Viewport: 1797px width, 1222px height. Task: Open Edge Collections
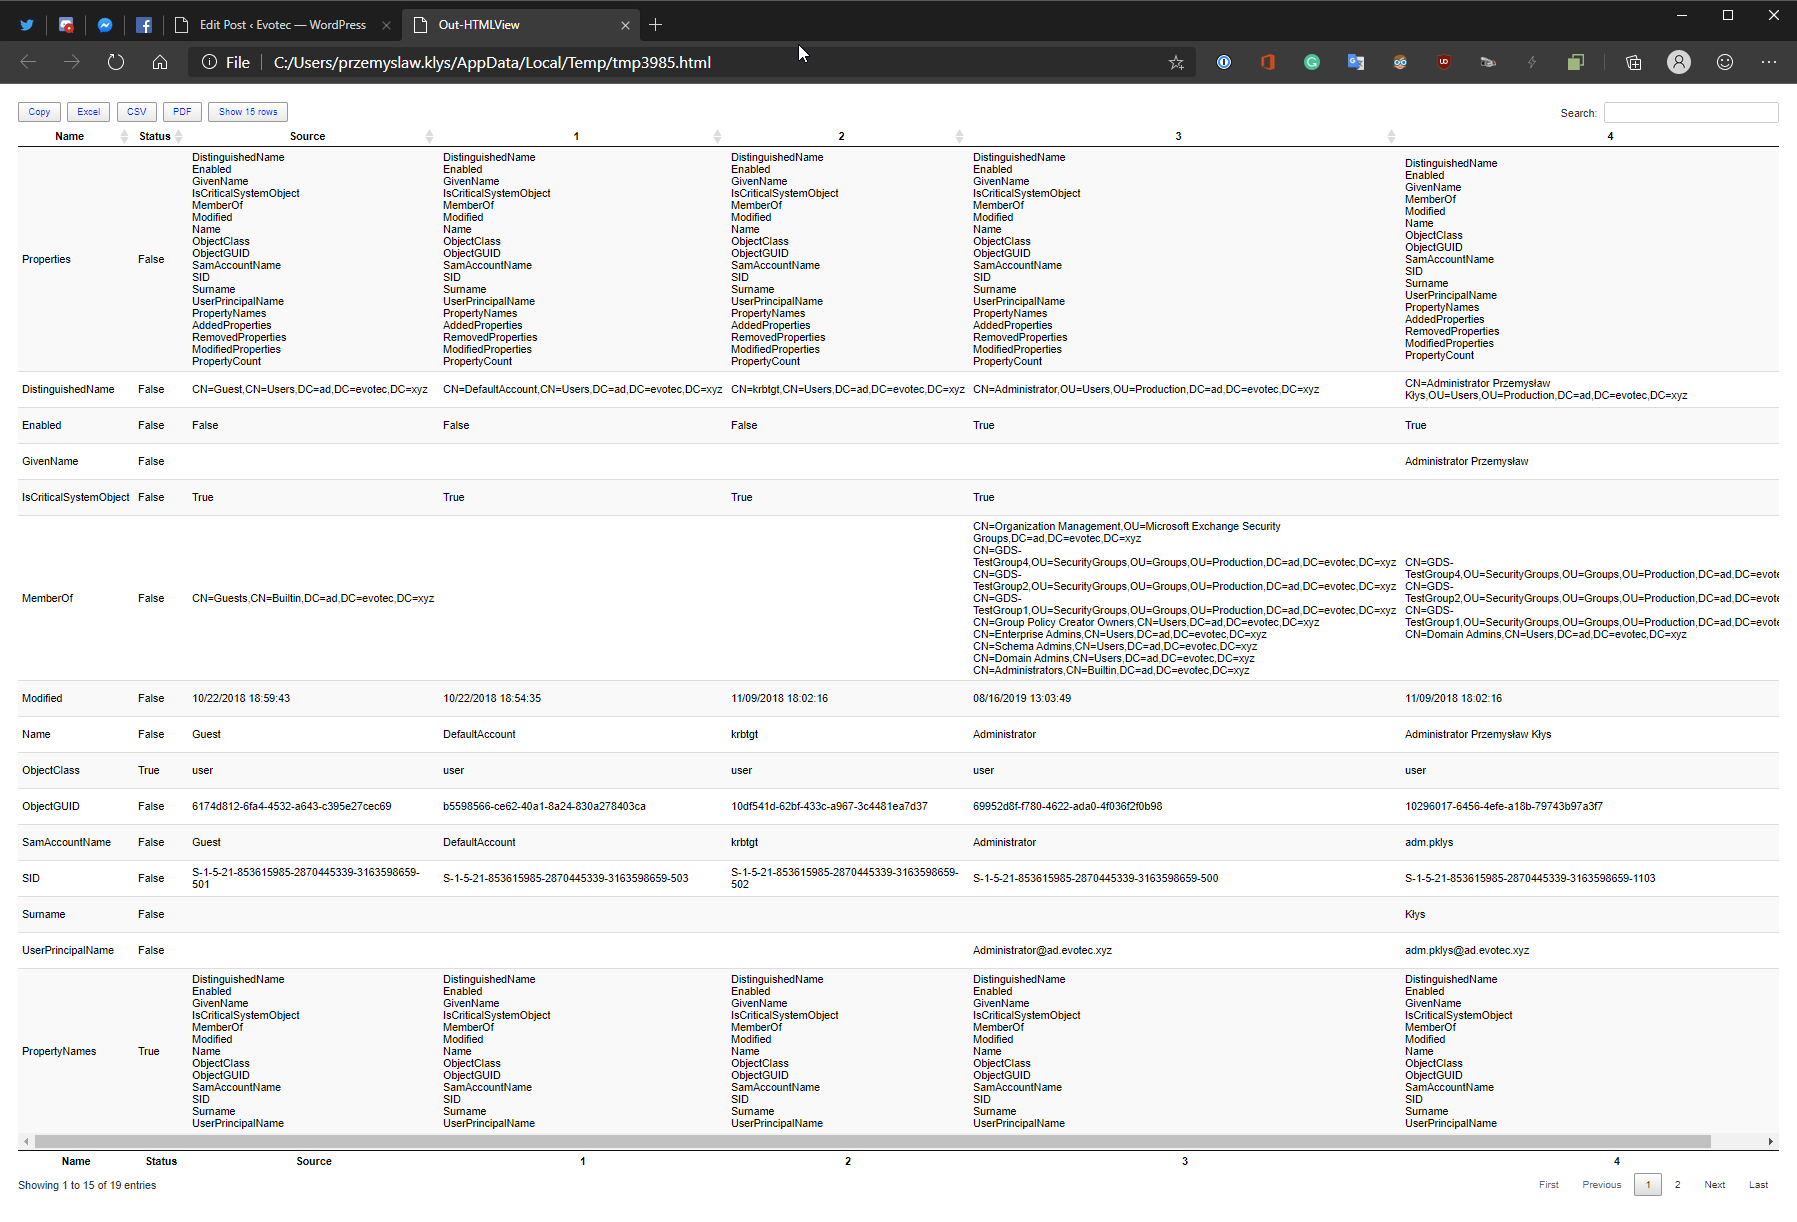click(x=1633, y=62)
